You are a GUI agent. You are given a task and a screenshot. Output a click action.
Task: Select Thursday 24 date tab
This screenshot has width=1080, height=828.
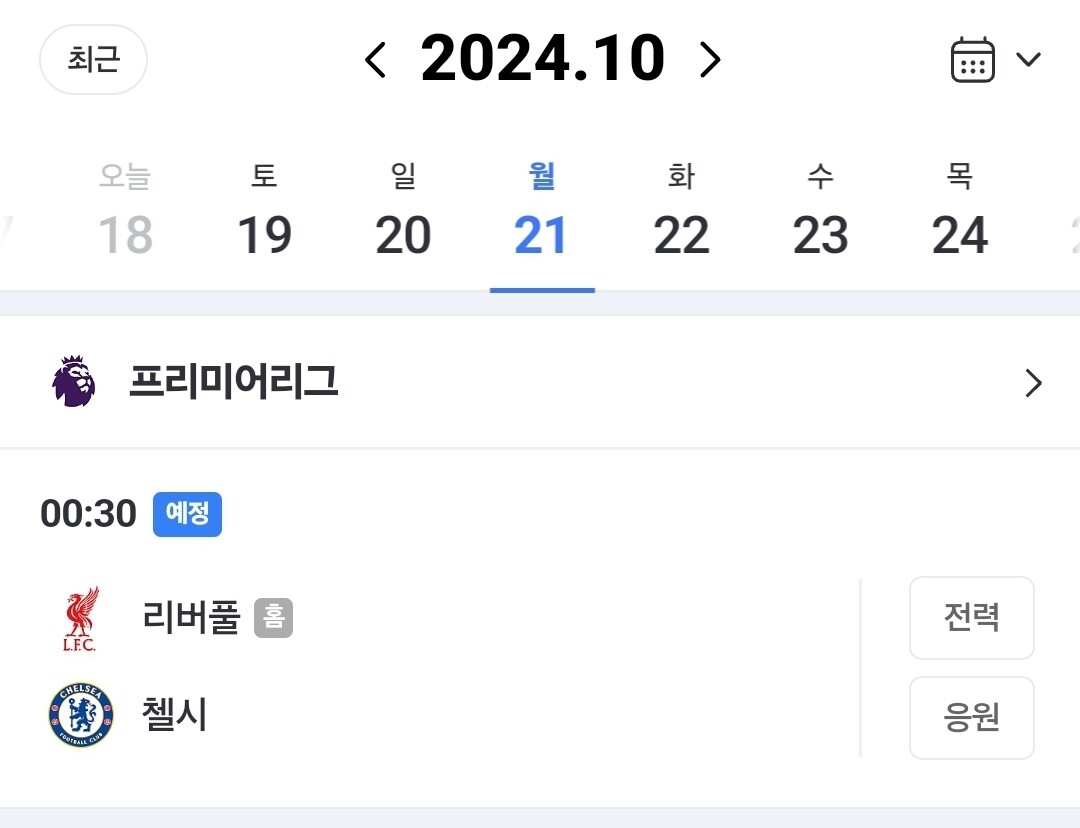point(959,213)
